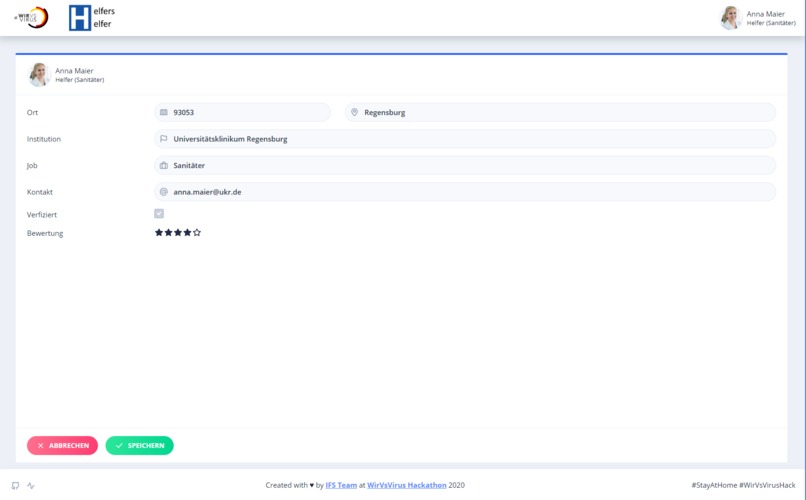
Task: Click the Job label
Action: point(32,166)
